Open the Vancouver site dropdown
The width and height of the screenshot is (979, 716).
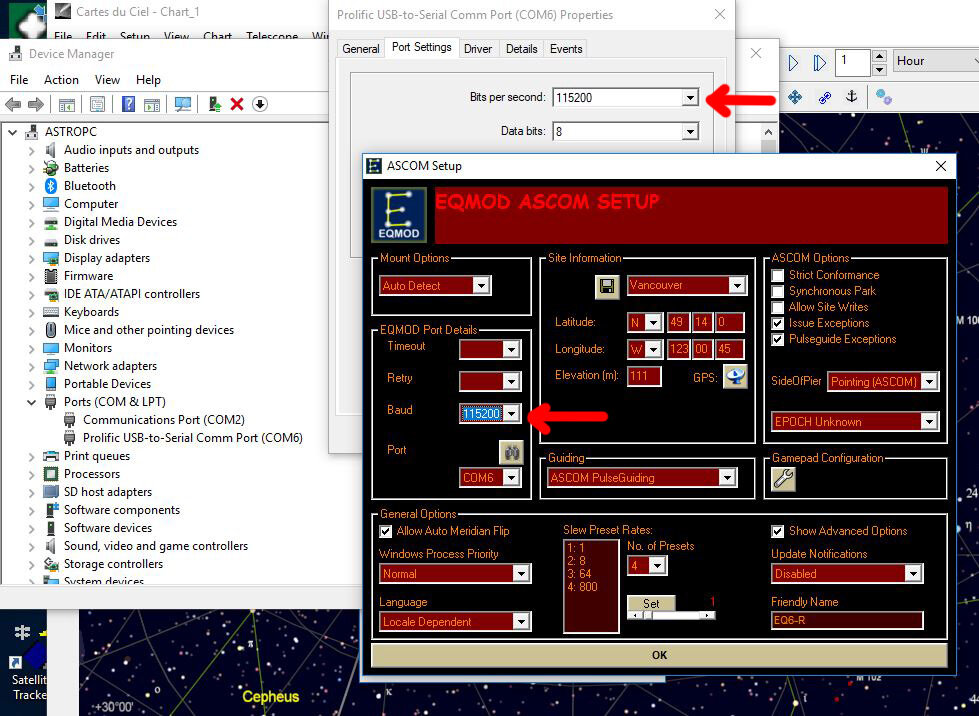pyautogui.click(x=737, y=285)
